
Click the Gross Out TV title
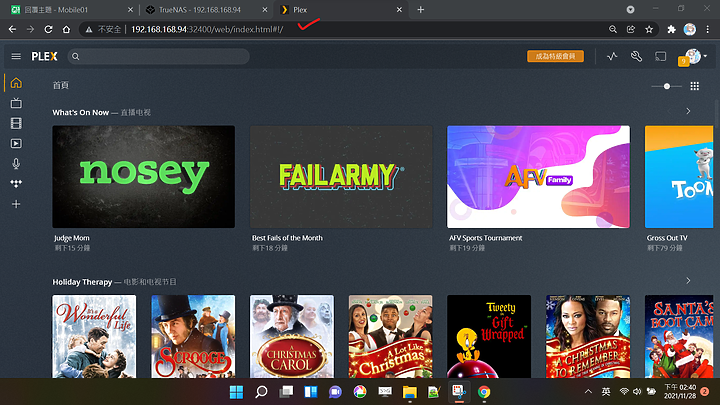667,238
